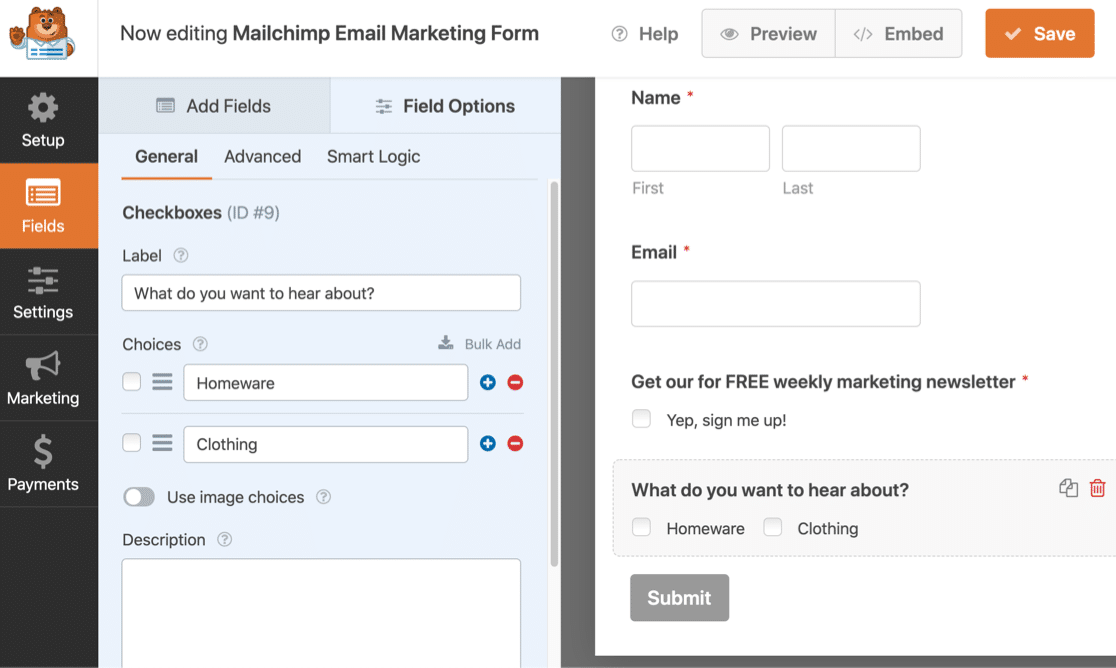Click the Email input in preview

[776, 304]
